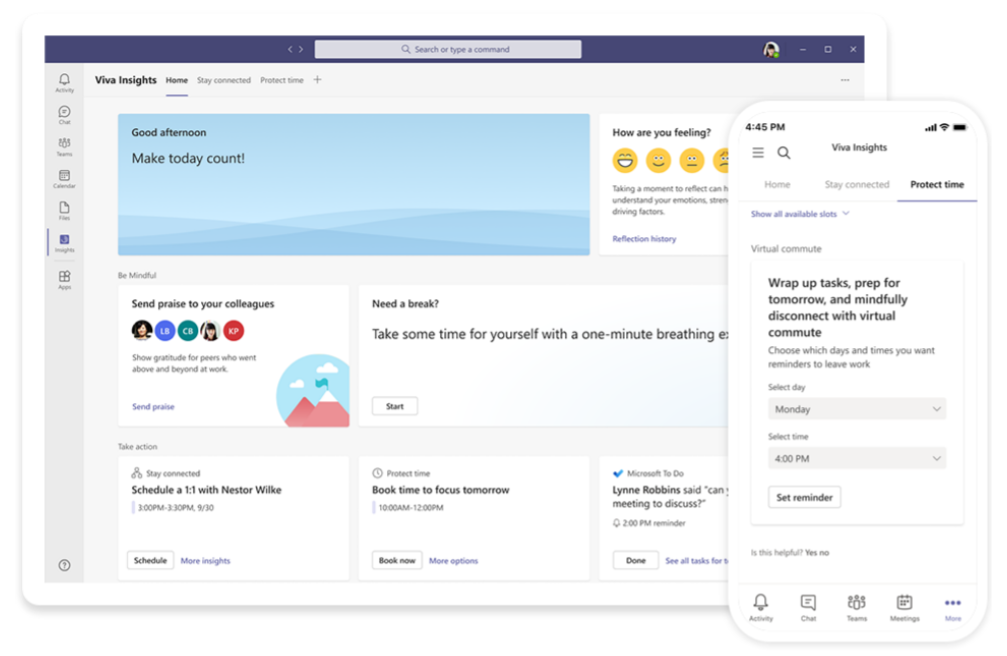The width and height of the screenshot is (1007, 656).
Task: Click the search or command box
Action: point(448,49)
